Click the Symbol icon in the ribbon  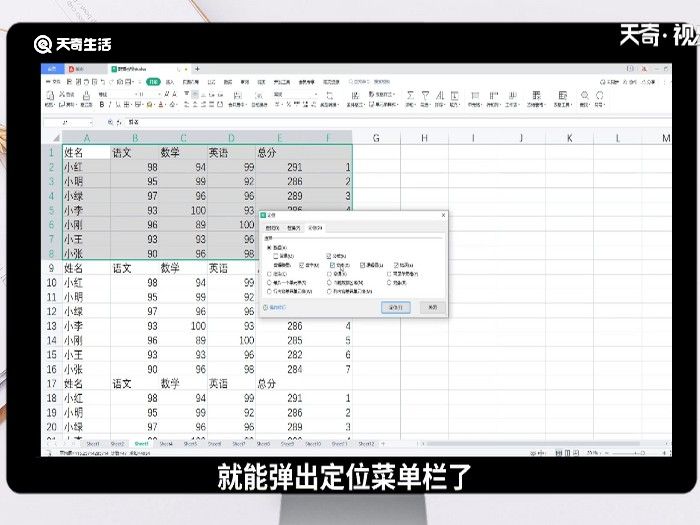600,96
